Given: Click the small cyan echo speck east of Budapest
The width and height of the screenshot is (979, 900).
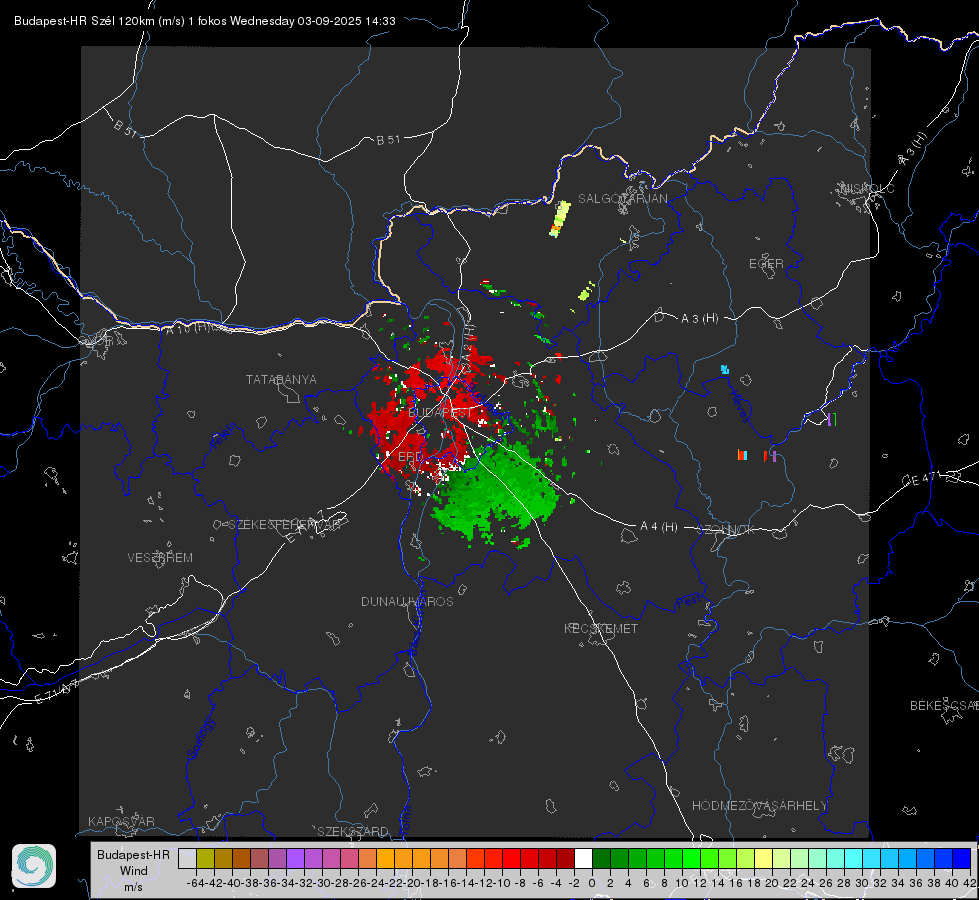Looking at the screenshot, I should (x=724, y=370).
